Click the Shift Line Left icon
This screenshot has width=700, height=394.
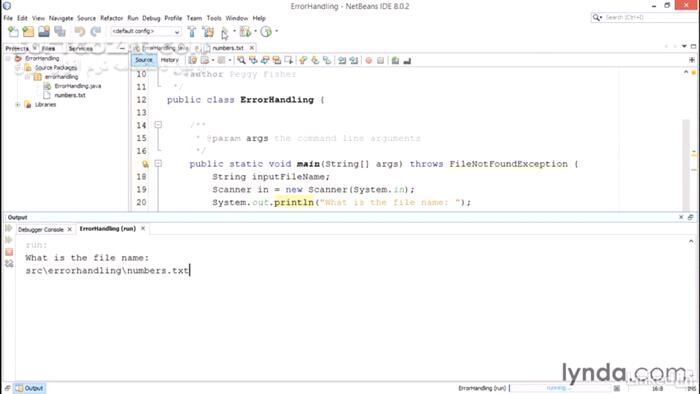pos(342,60)
